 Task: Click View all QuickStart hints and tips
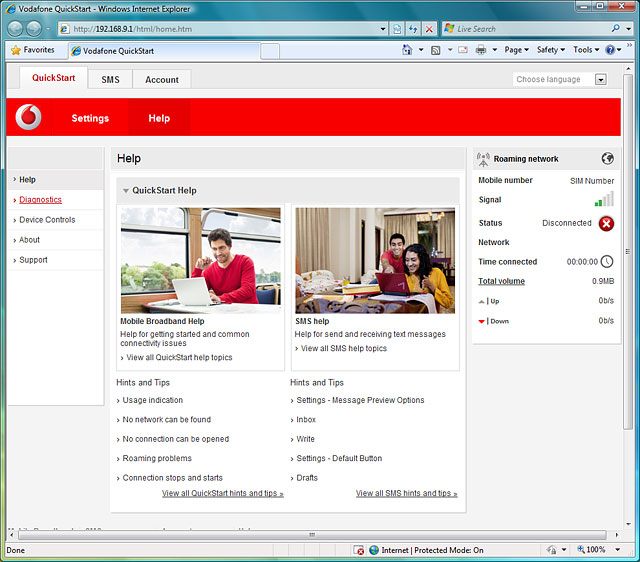tap(222, 493)
